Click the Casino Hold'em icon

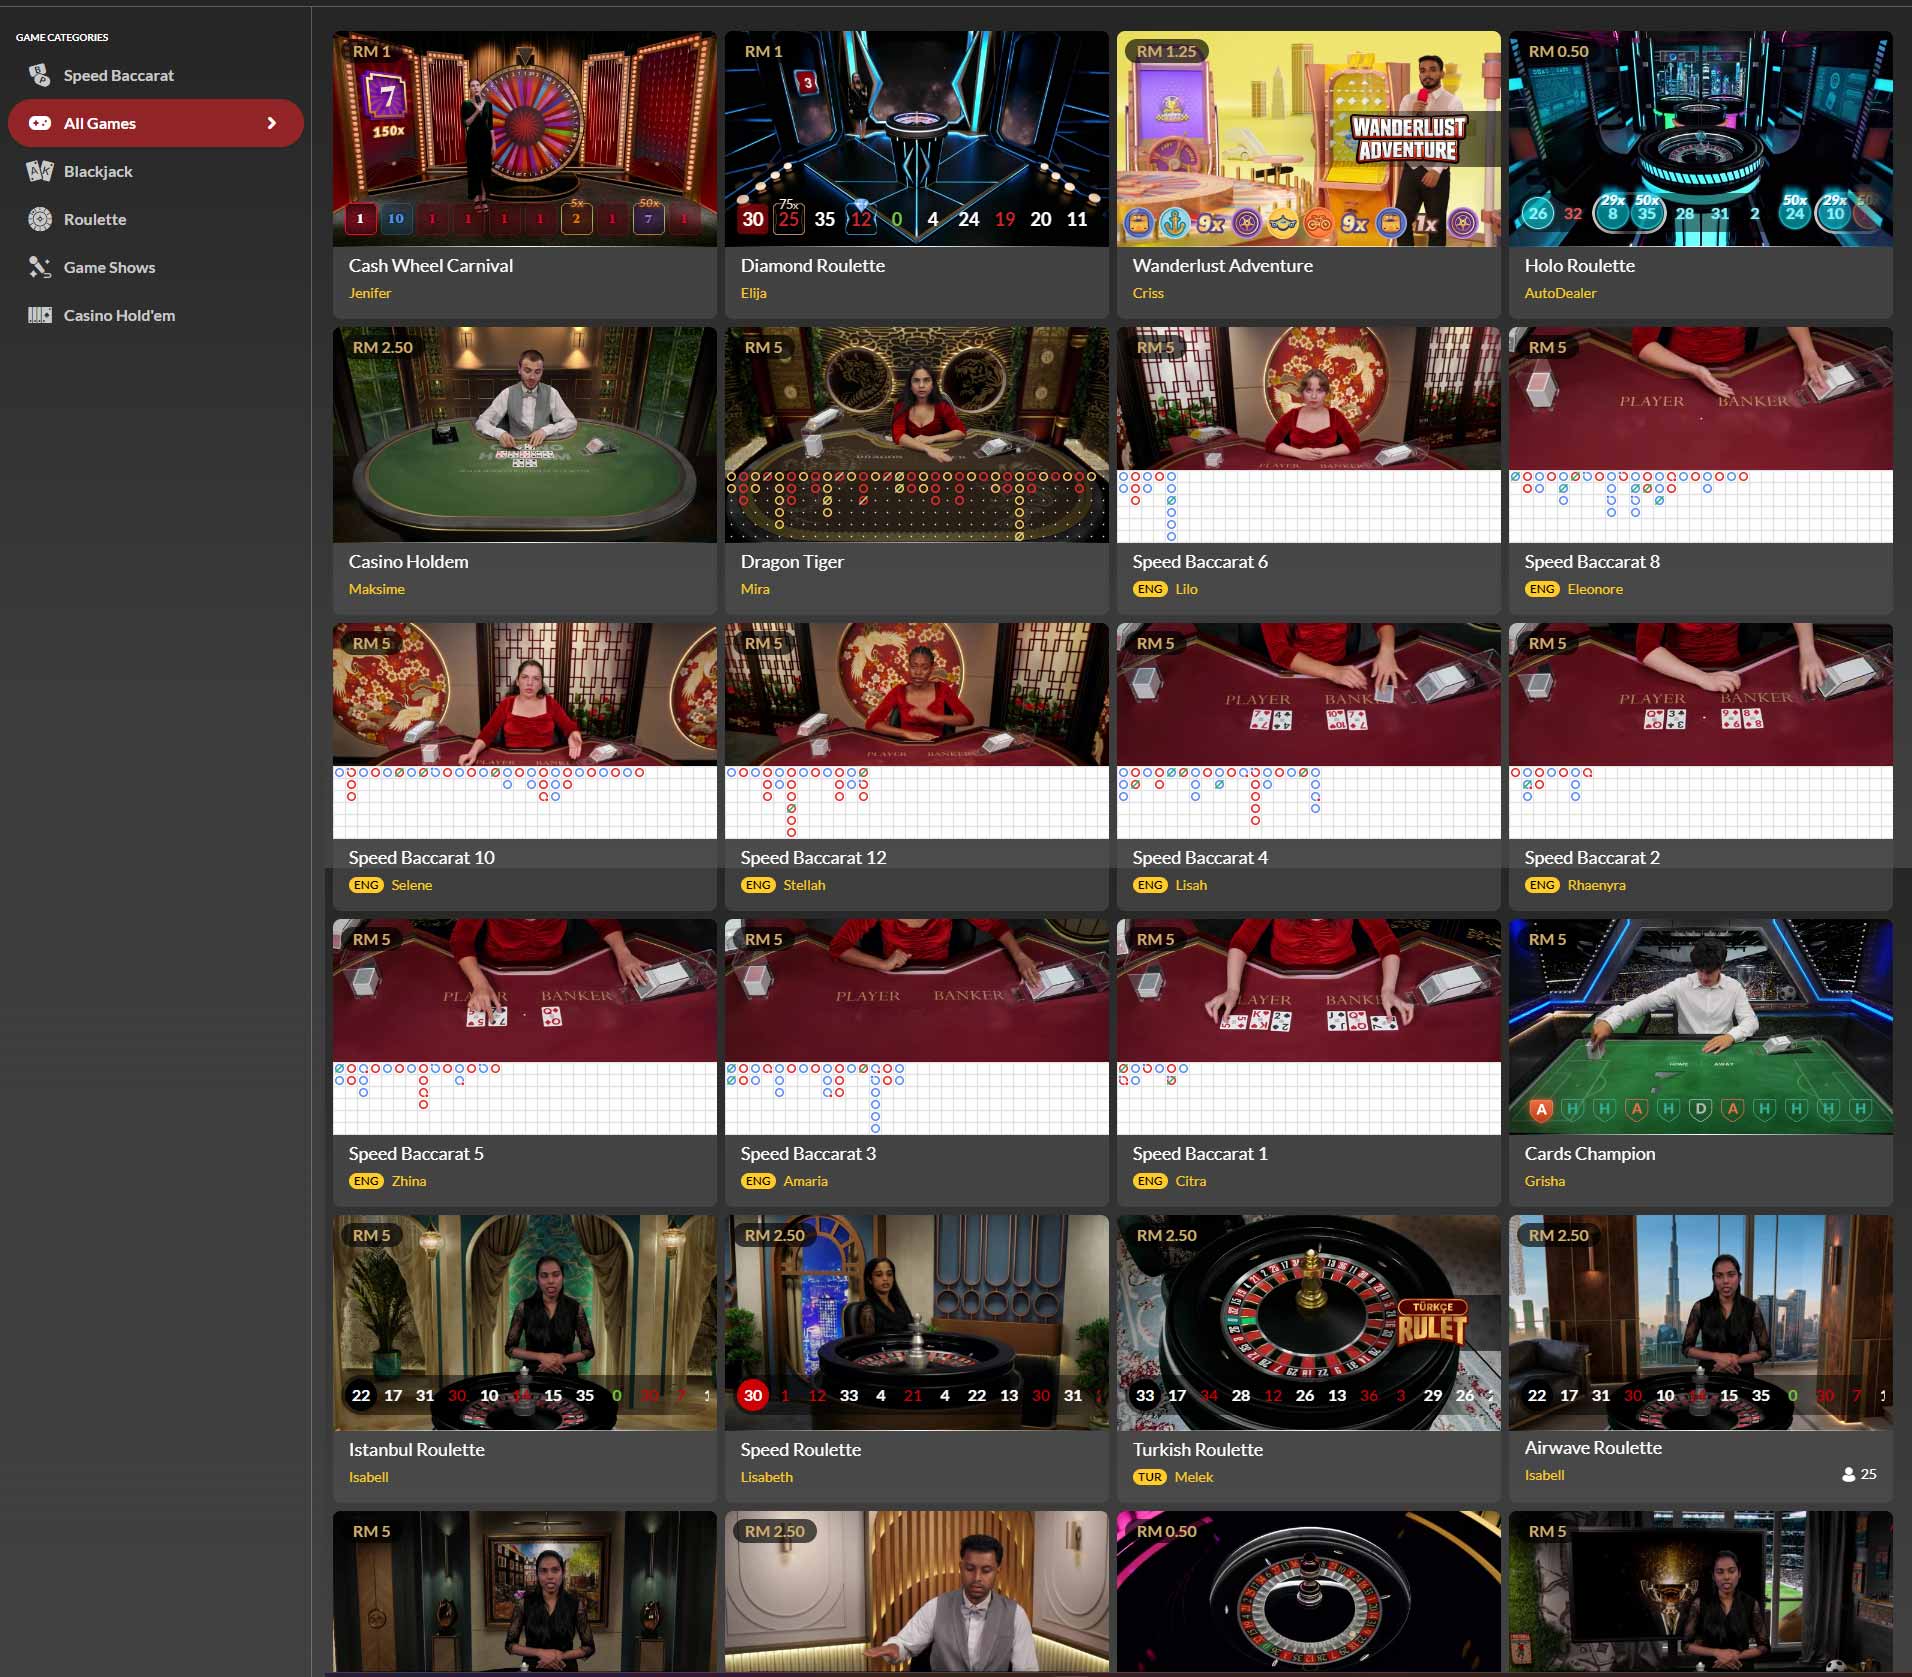point(39,315)
